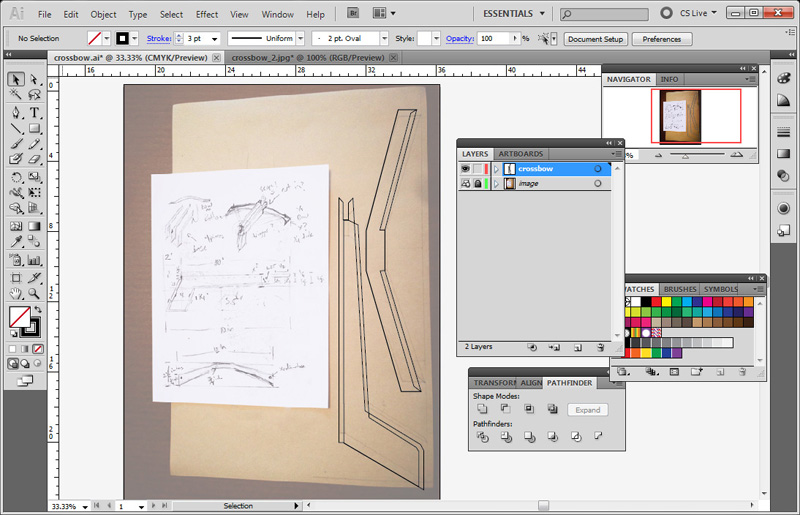Viewport: 800px width, 515px height.
Task: Click the Stroke link in control bar
Action: coord(159,38)
